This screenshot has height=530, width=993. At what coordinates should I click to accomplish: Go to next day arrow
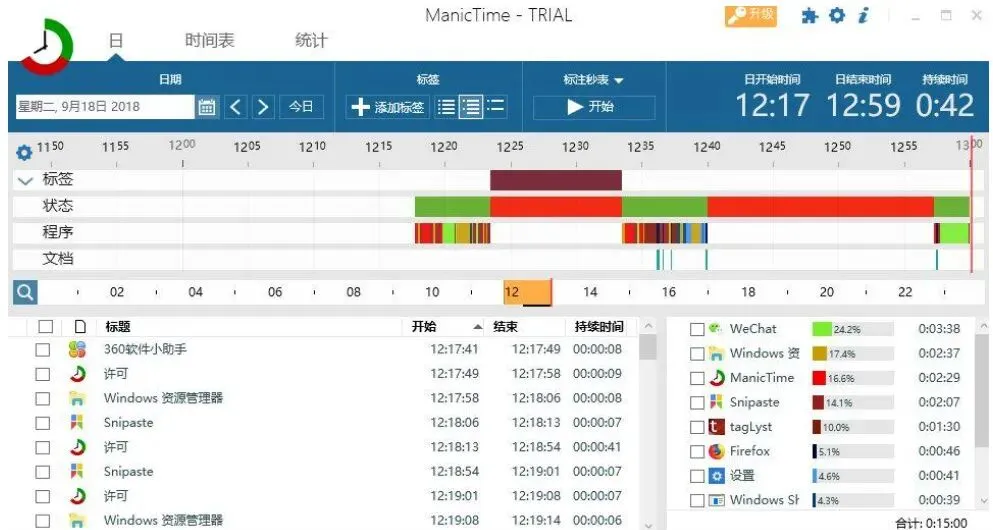coord(263,106)
